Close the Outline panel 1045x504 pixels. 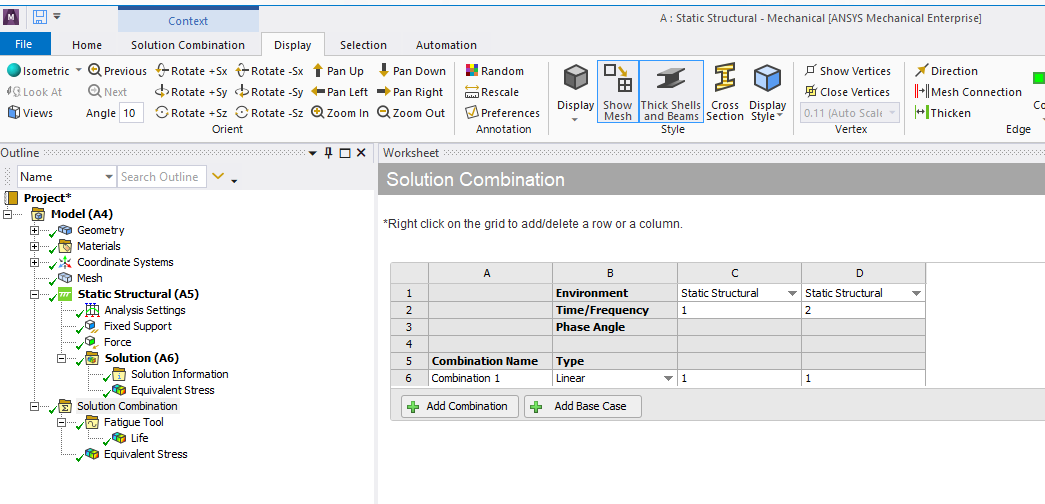361,153
